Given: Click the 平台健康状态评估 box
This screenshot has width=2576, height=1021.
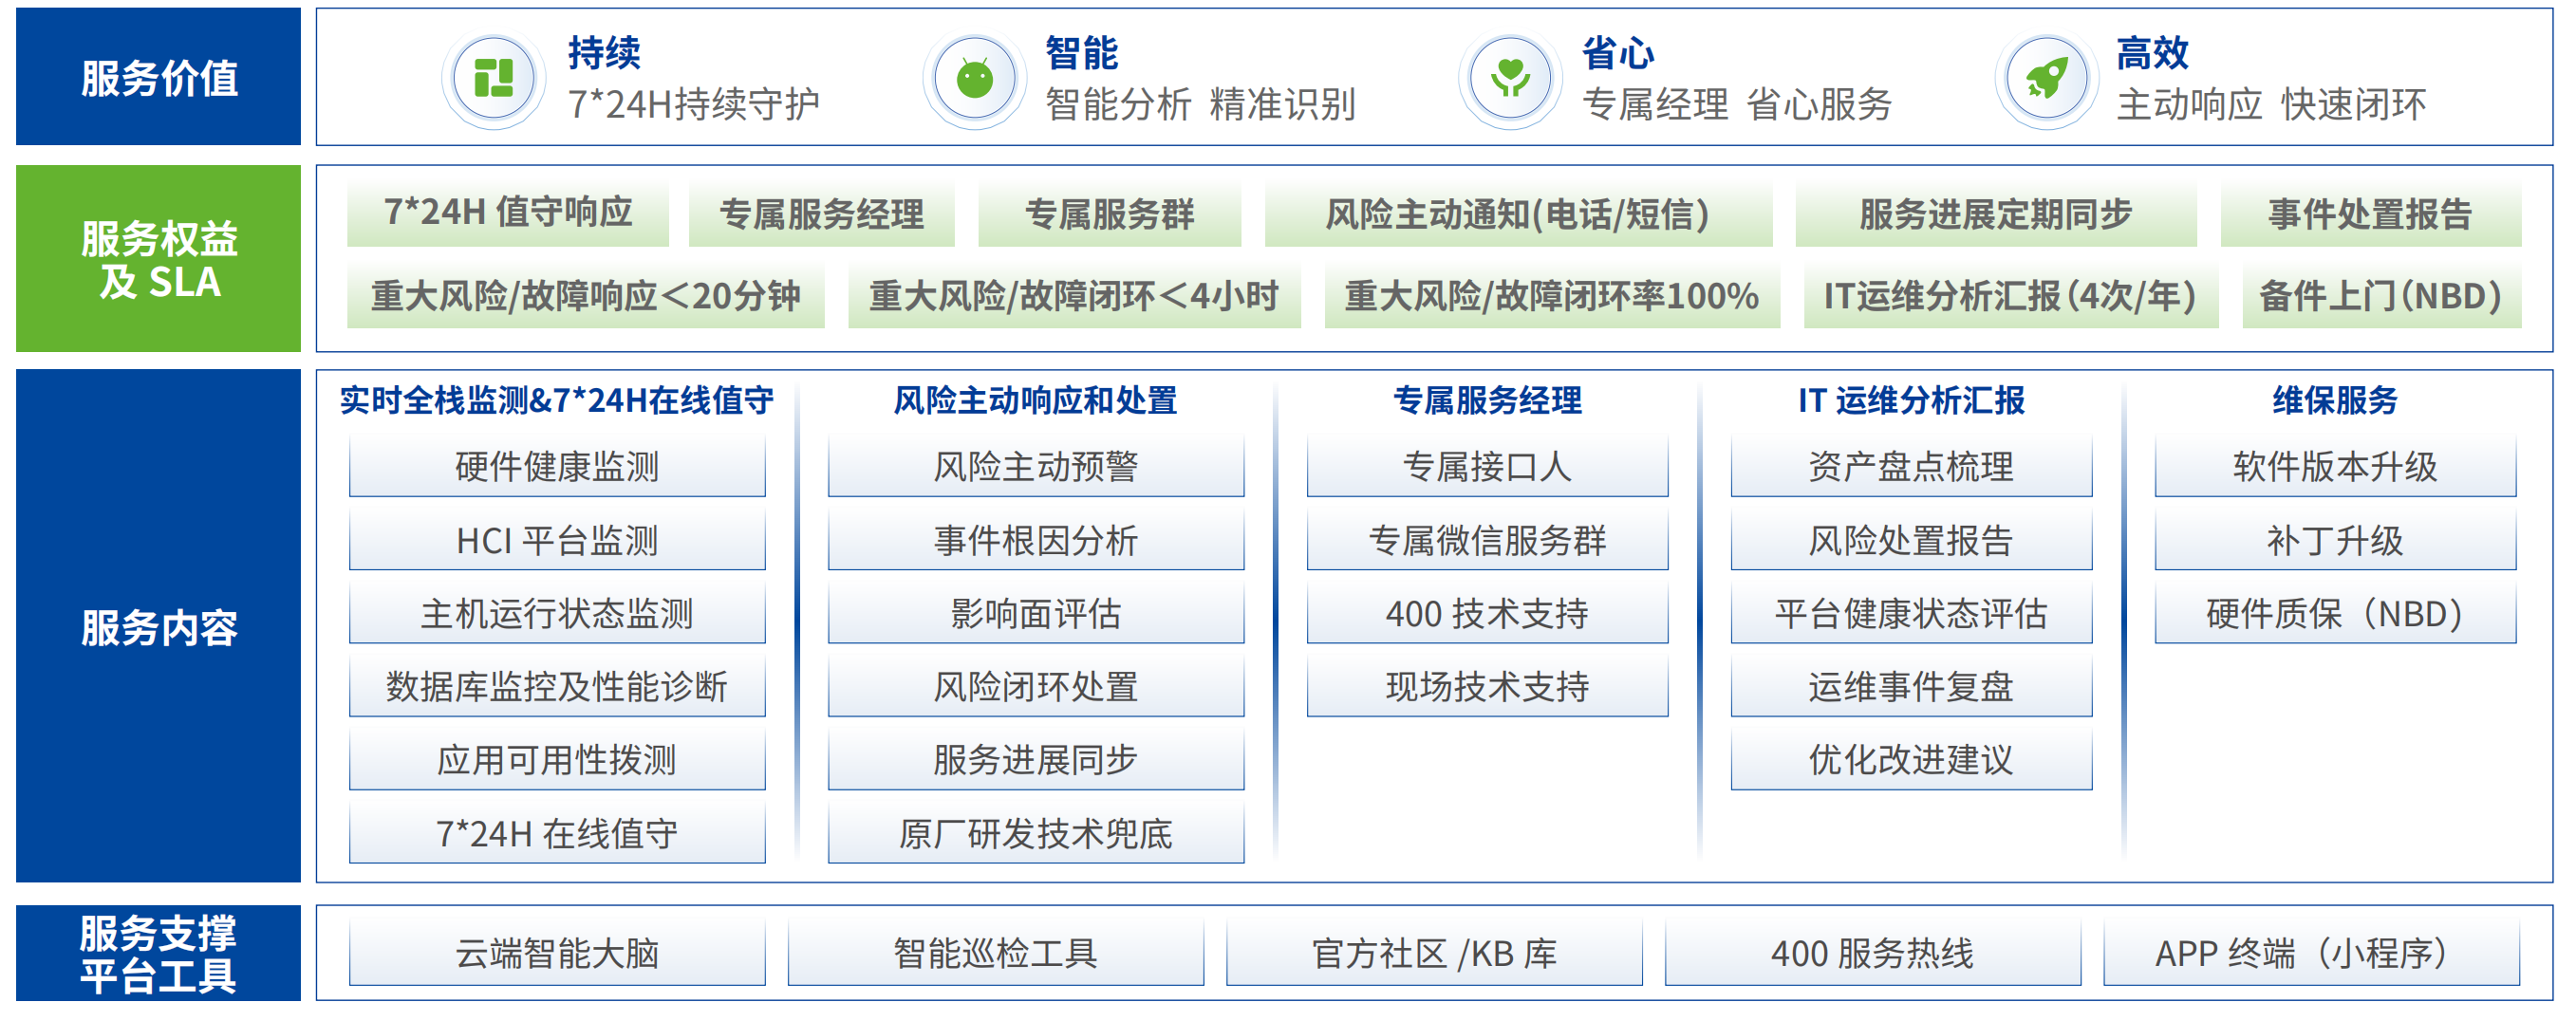Looking at the screenshot, I should [1911, 613].
